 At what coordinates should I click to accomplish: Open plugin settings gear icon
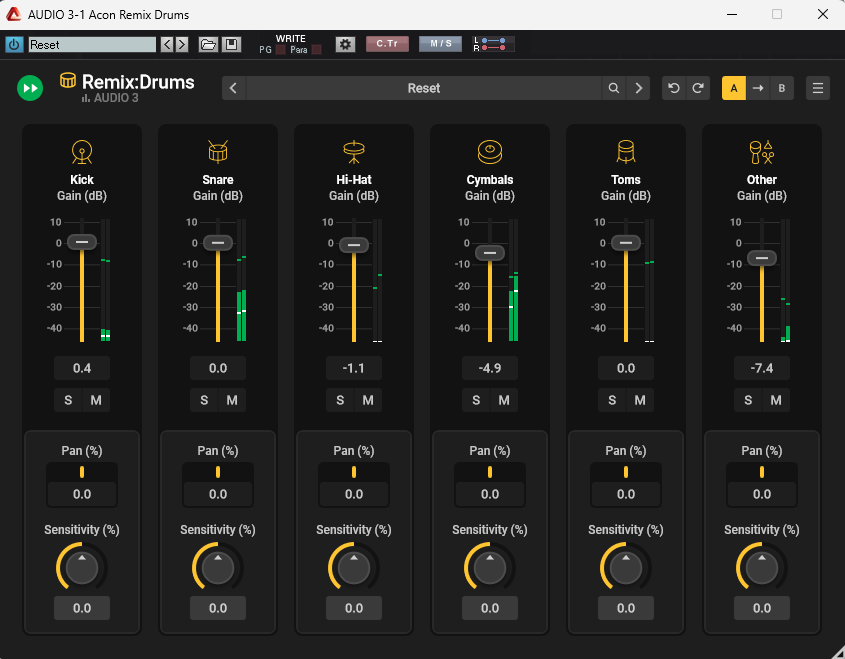tap(345, 44)
